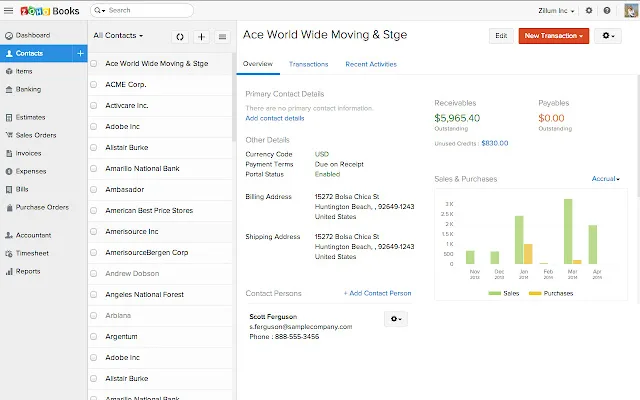This screenshot has width=640, height=400.
Task: Open the help question mark icon
Action: pos(607,11)
